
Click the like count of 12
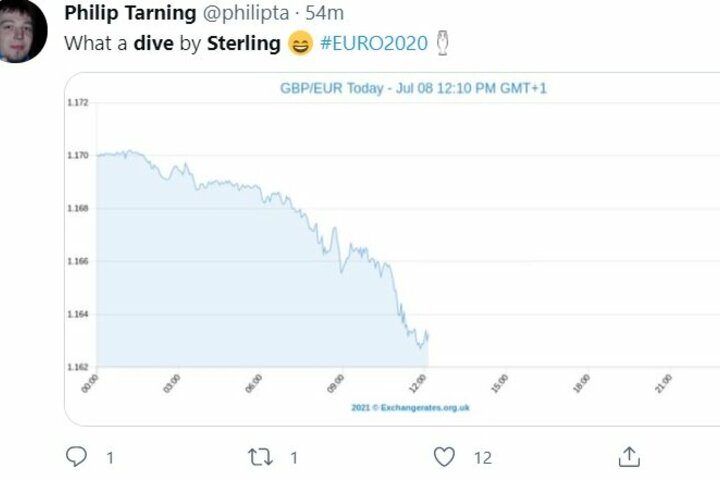coord(483,458)
